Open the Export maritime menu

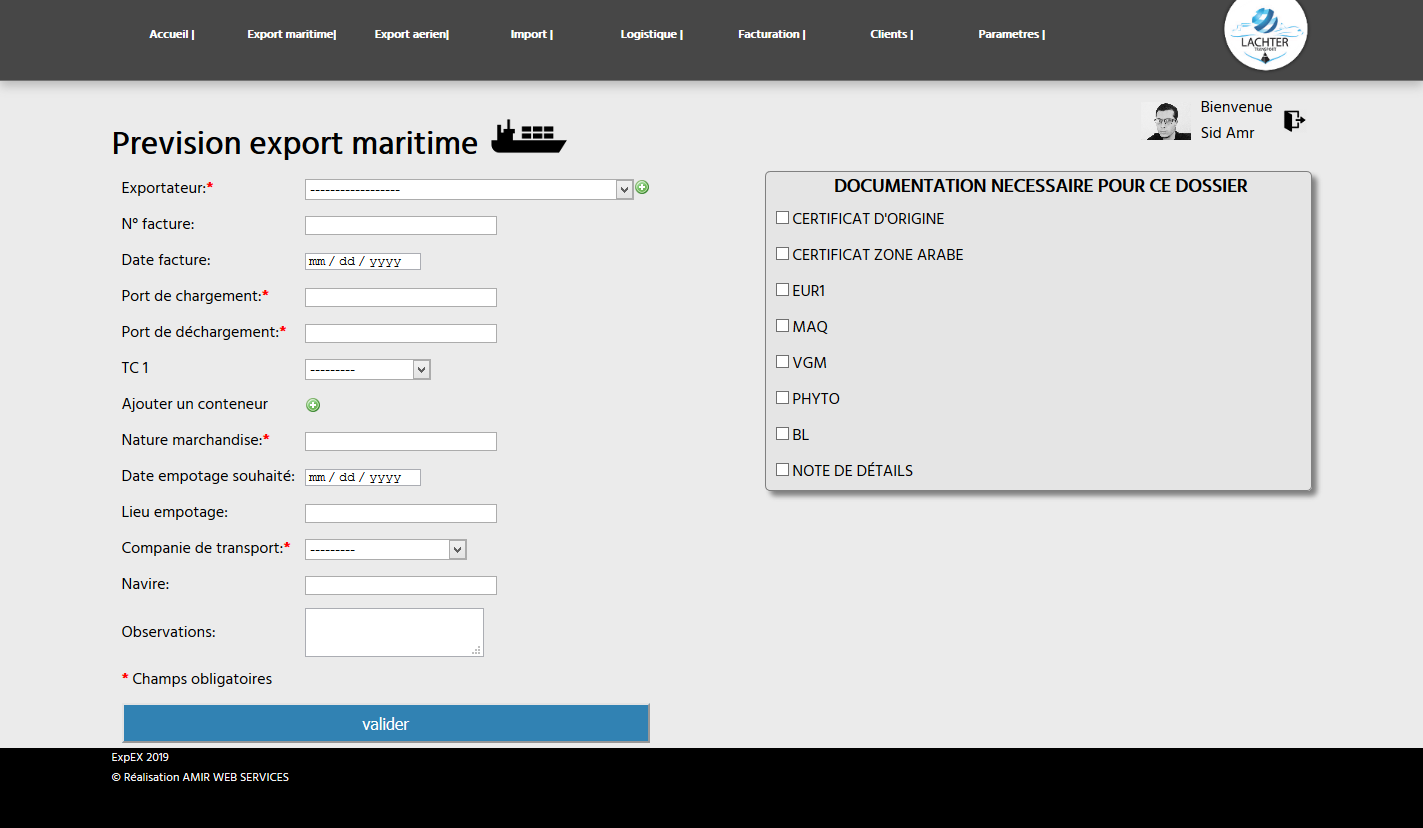[291, 34]
